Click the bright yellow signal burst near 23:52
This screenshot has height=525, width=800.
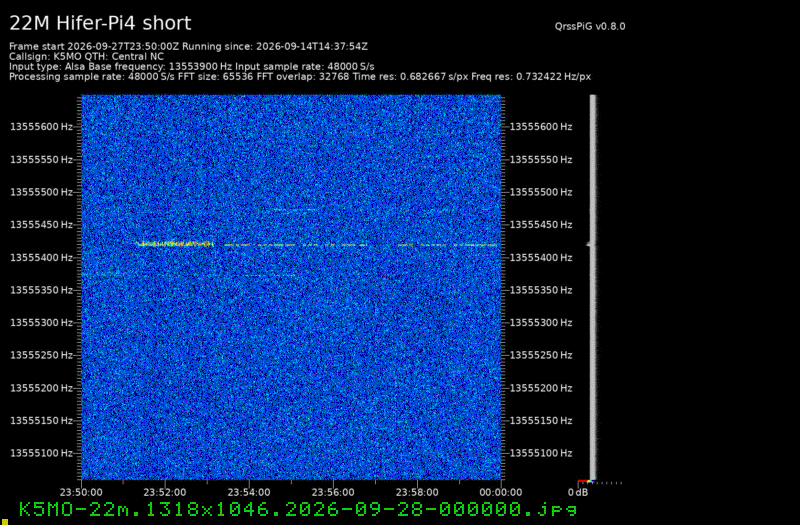pyautogui.click(x=174, y=244)
